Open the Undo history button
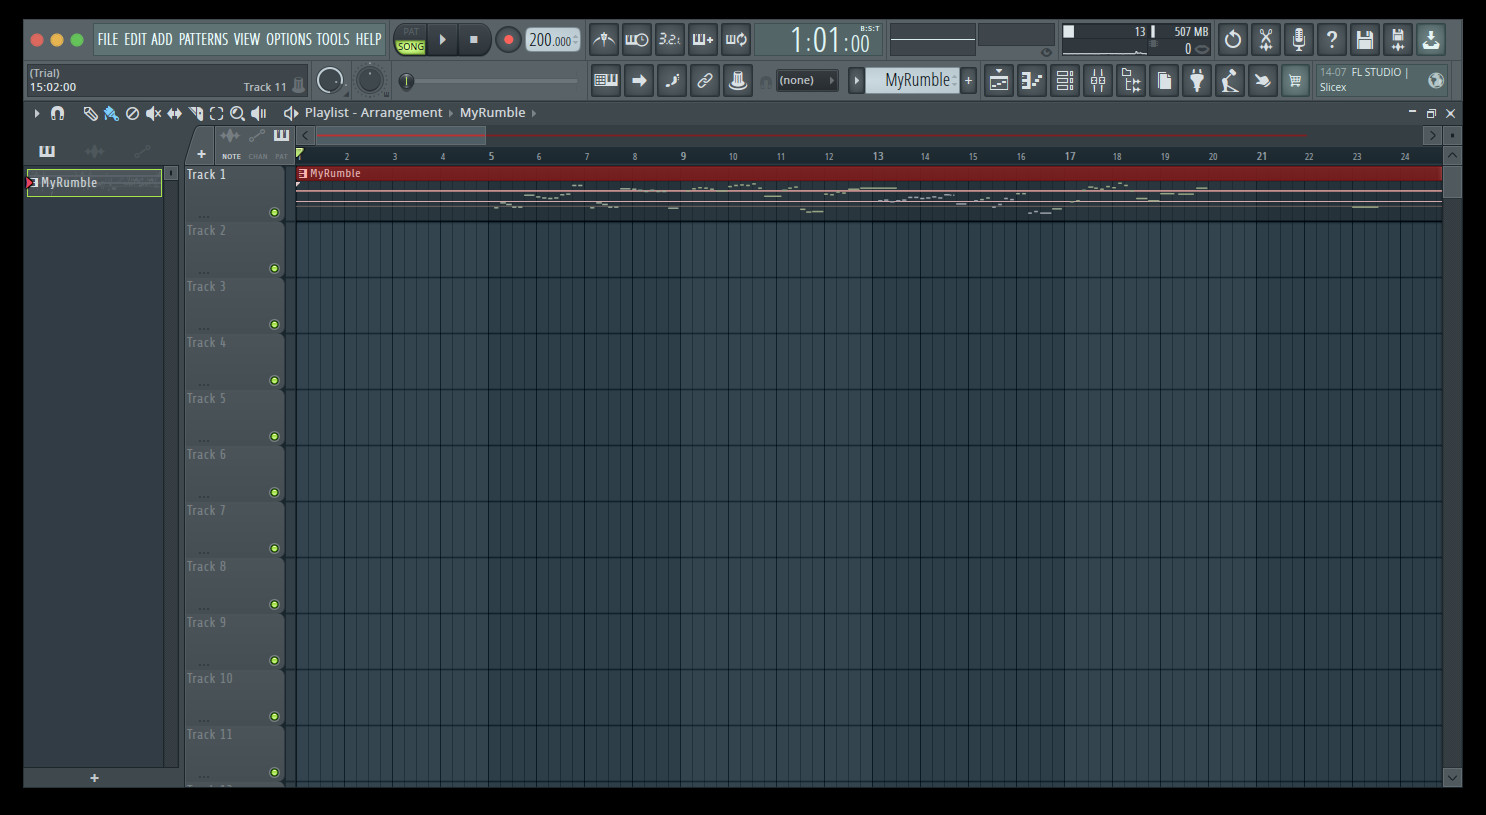This screenshot has width=1486, height=815. (x=1233, y=40)
